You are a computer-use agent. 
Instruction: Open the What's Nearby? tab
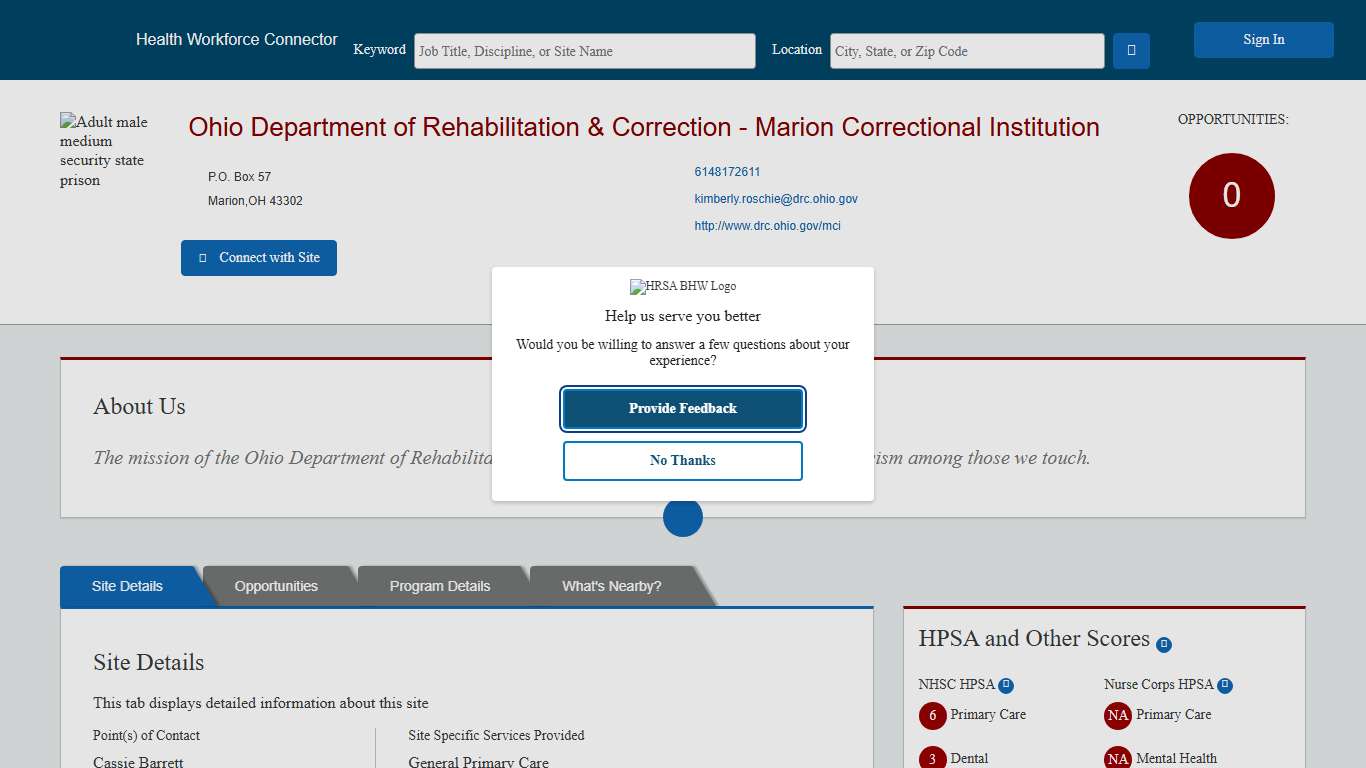point(610,586)
